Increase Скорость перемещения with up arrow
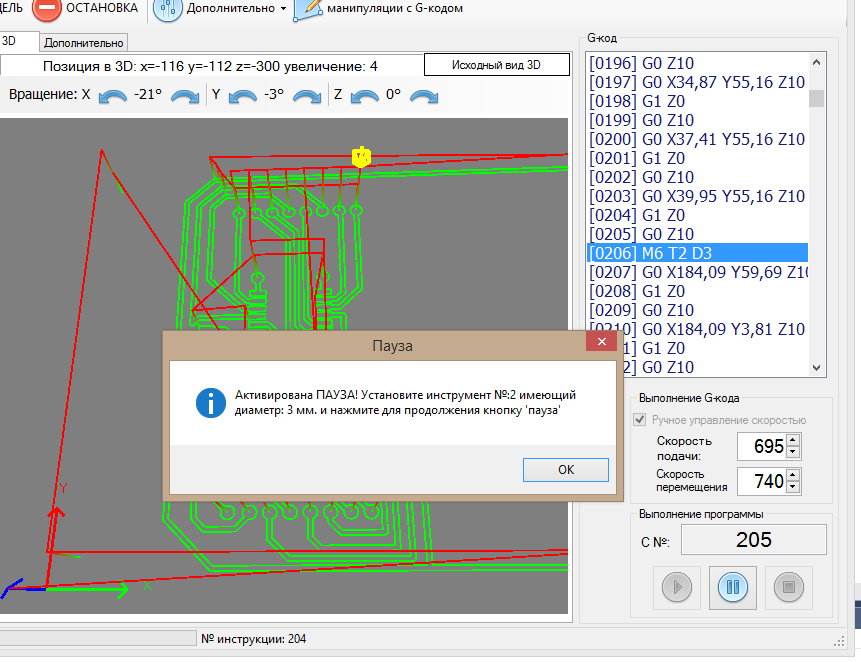Image resolution: width=861 pixels, height=662 pixels. point(793,475)
